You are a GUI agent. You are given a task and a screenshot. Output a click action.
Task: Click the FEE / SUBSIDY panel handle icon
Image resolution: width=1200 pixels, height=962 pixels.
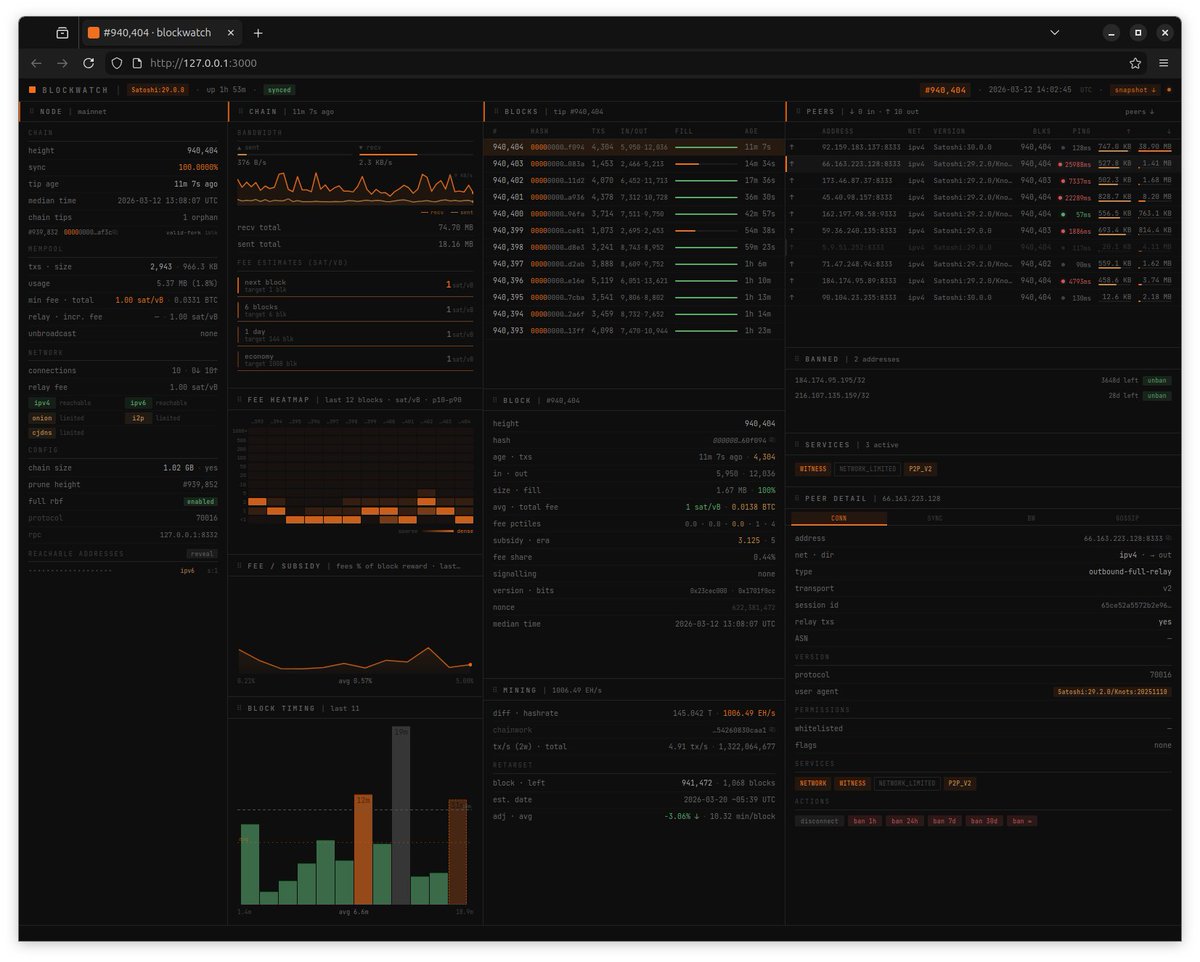[240, 566]
